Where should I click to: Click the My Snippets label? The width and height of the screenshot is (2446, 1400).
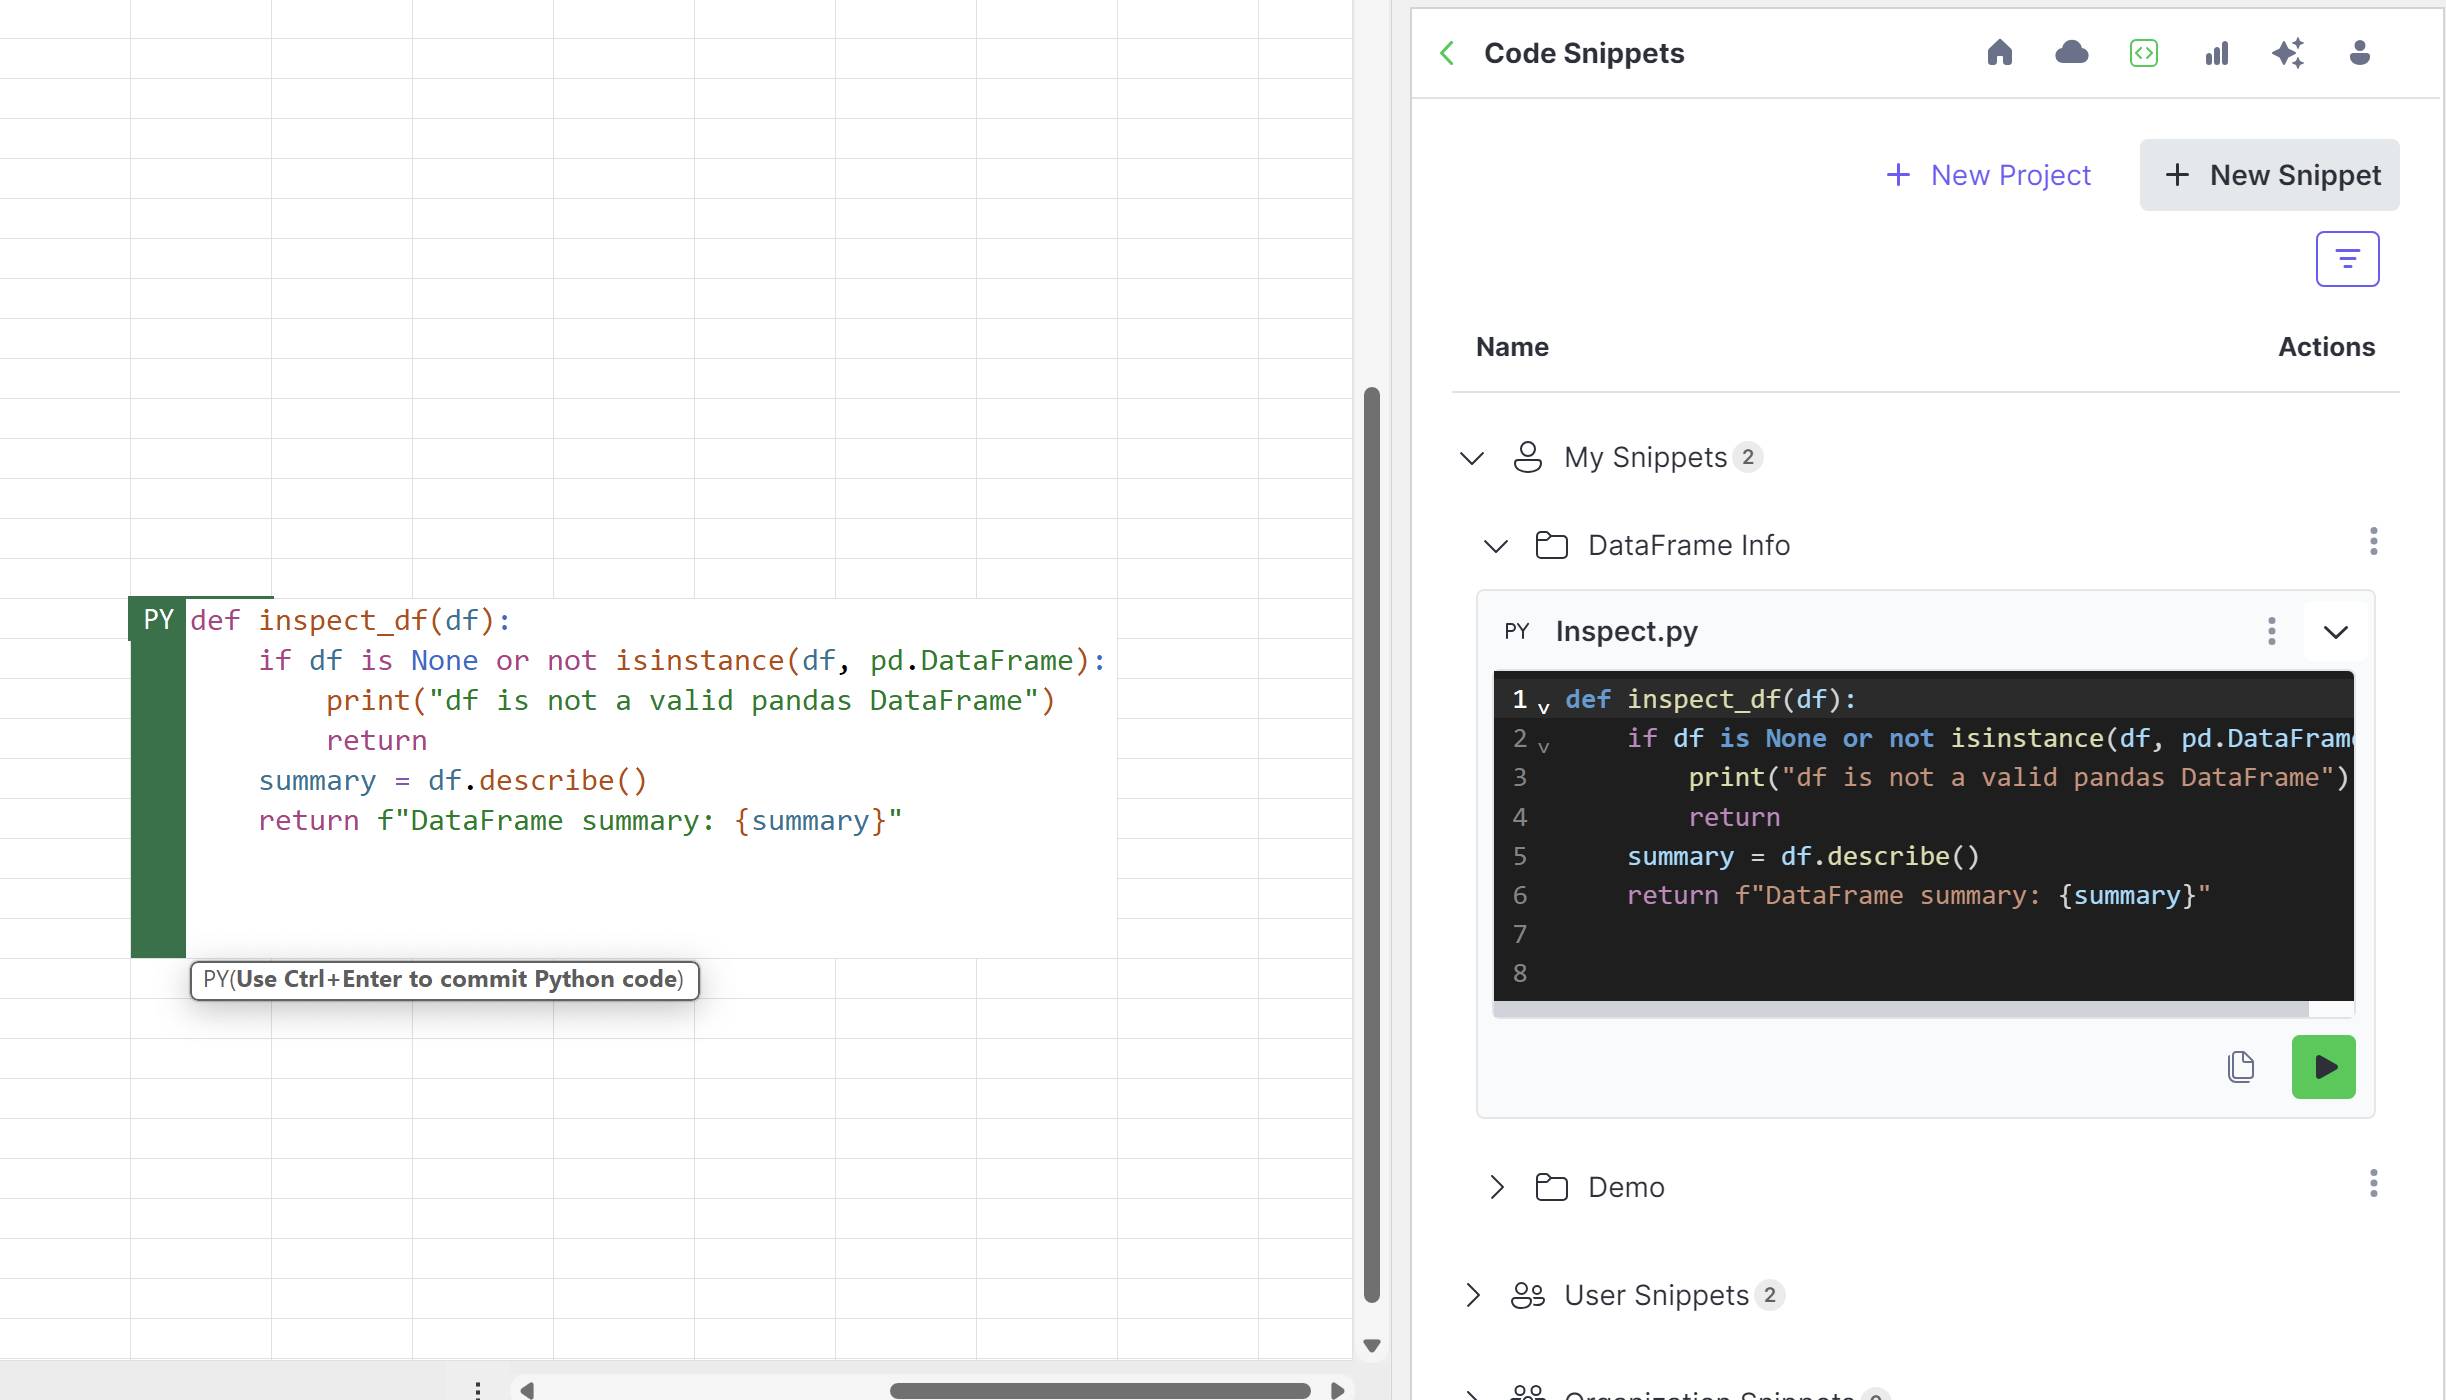tap(1645, 457)
